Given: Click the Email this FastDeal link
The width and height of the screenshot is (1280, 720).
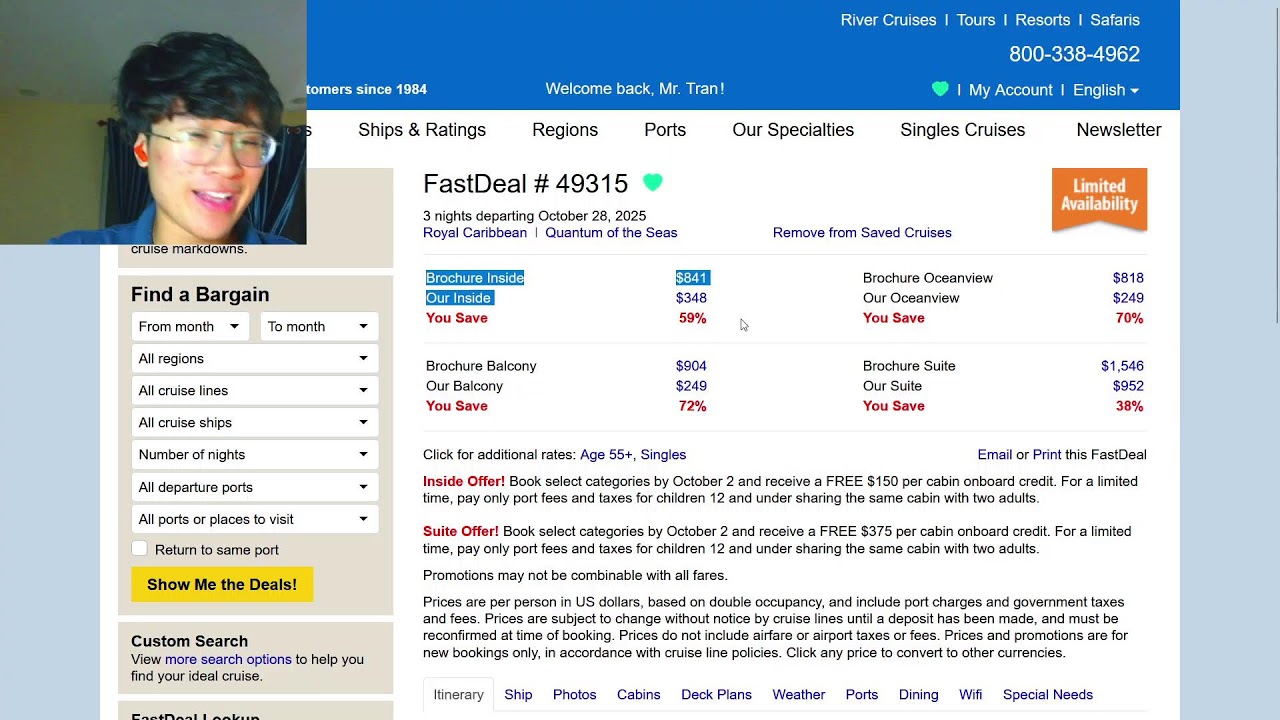Looking at the screenshot, I should click(994, 455).
